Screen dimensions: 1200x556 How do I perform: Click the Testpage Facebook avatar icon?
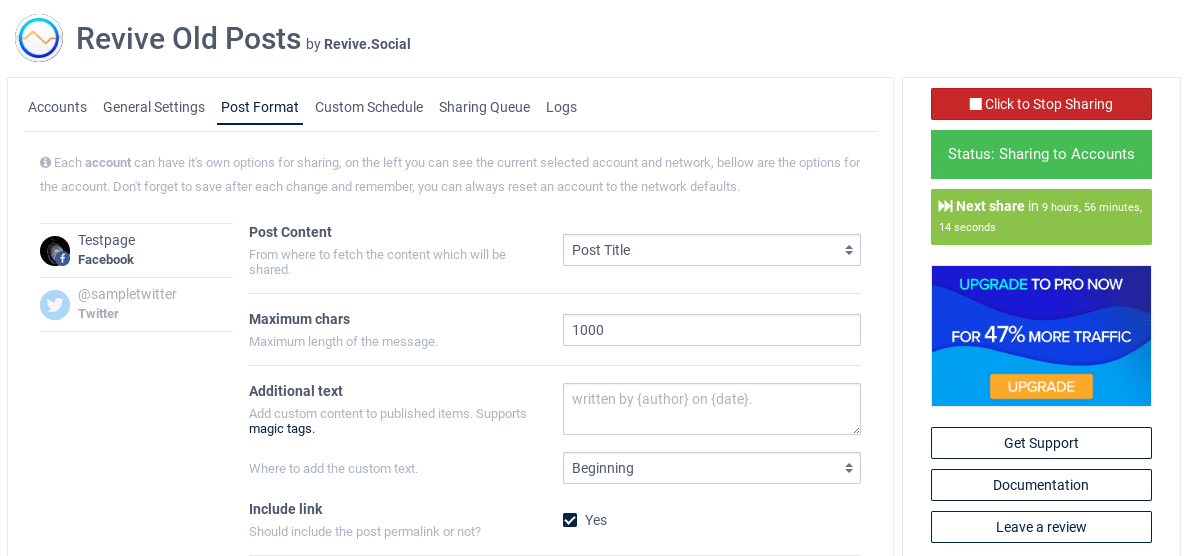(x=55, y=250)
